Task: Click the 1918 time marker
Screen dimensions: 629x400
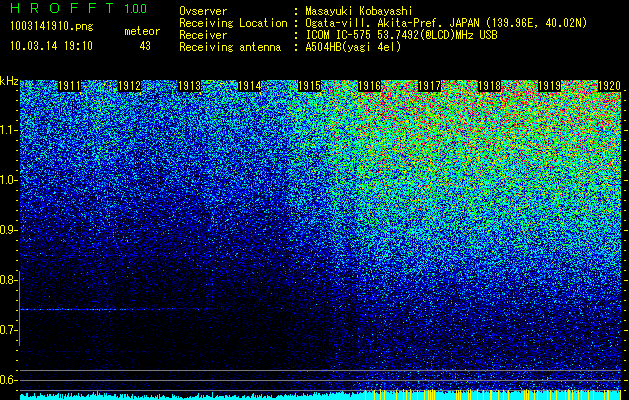Action: [x=489, y=86]
